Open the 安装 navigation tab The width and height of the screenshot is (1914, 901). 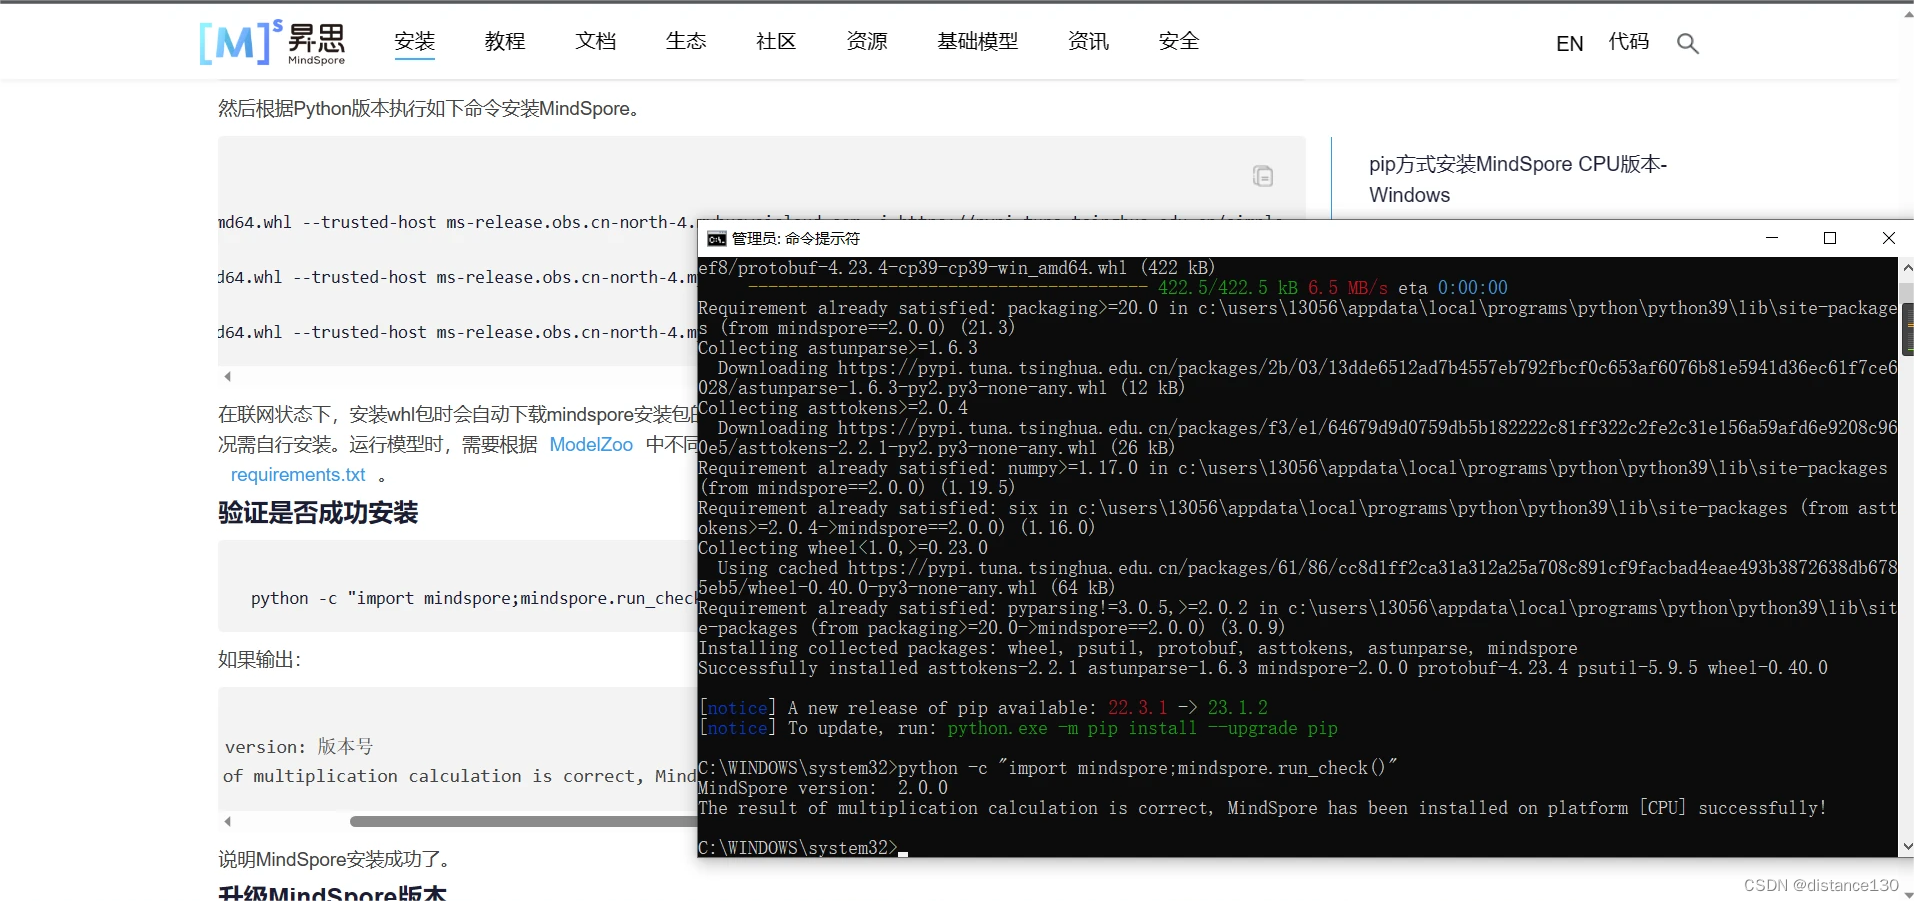414,41
